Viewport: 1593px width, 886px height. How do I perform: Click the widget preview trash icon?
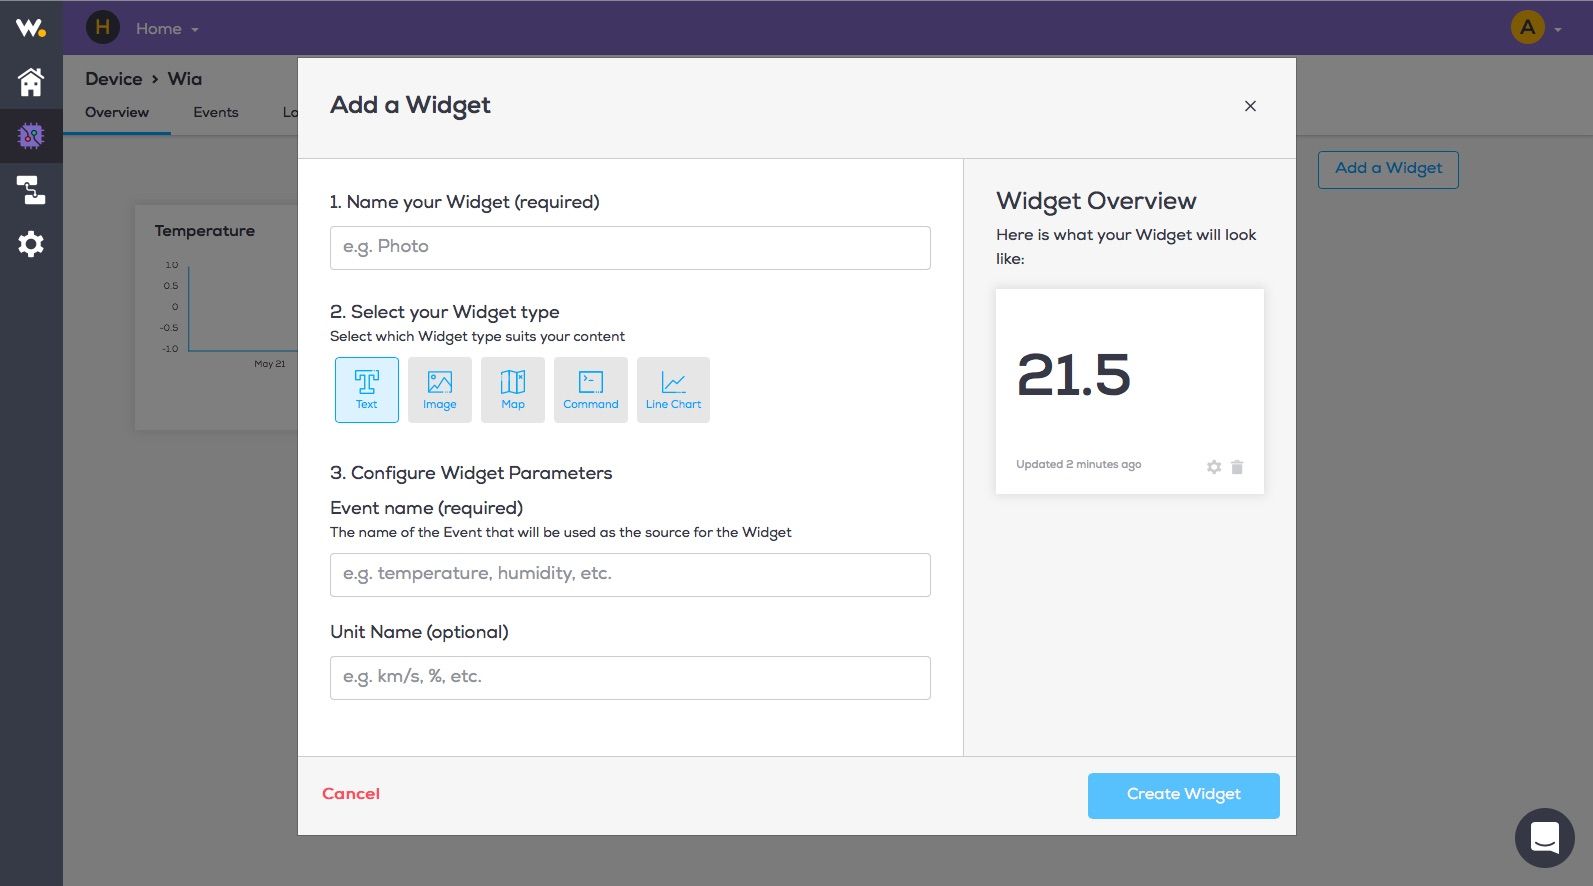(1237, 467)
